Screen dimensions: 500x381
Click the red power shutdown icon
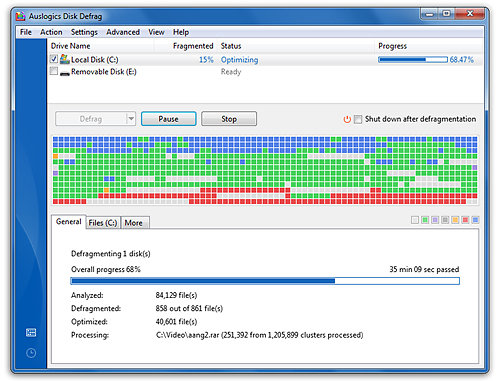point(347,119)
